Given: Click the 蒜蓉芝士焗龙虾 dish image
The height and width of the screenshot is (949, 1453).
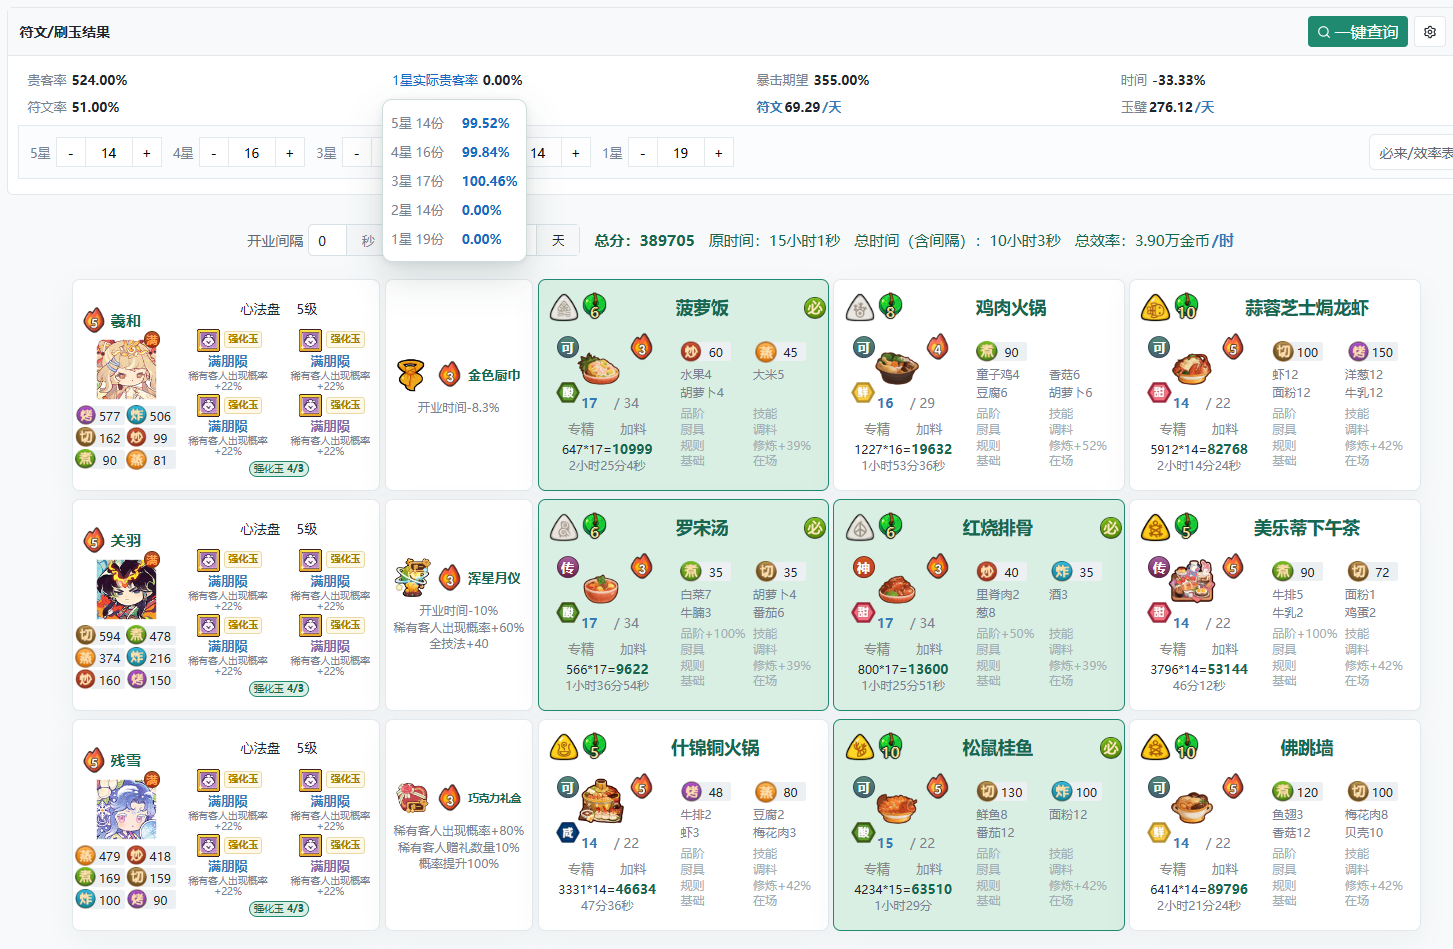Looking at the screenshot, I should point(1192,368).
